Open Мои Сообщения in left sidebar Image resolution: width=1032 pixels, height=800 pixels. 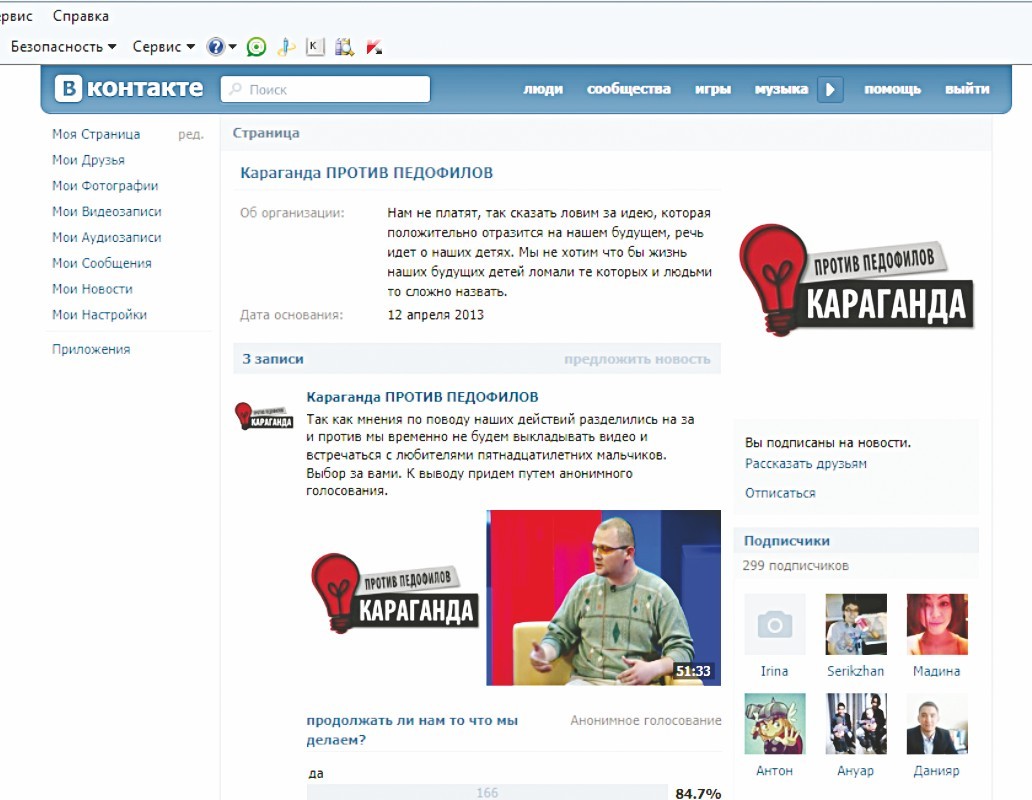pos(102,263)
